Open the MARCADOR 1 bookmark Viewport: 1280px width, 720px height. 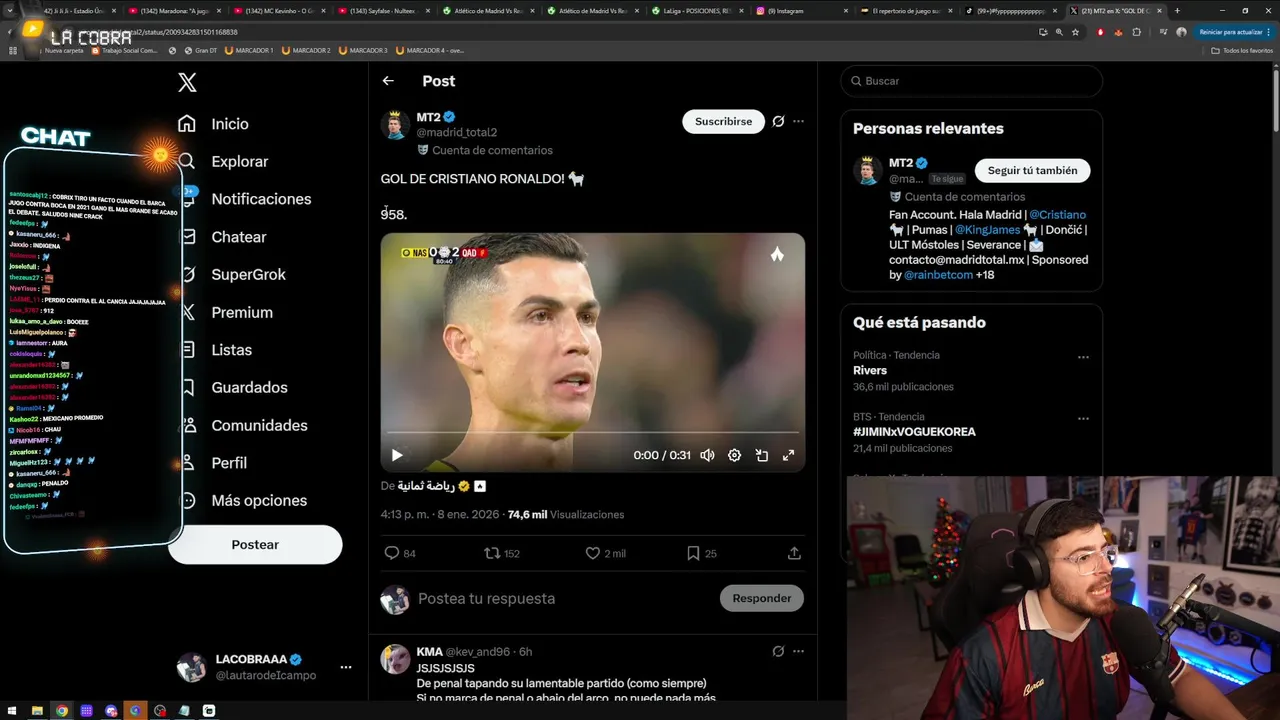(x=249, y=50)
